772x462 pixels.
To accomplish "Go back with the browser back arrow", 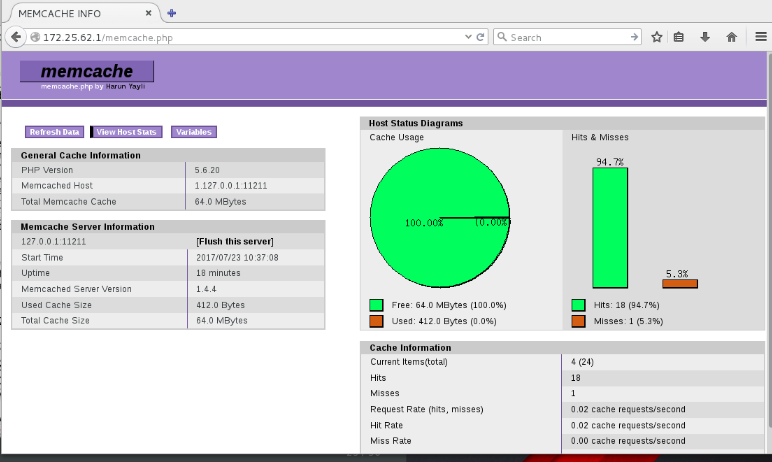I will click(16, 37).
